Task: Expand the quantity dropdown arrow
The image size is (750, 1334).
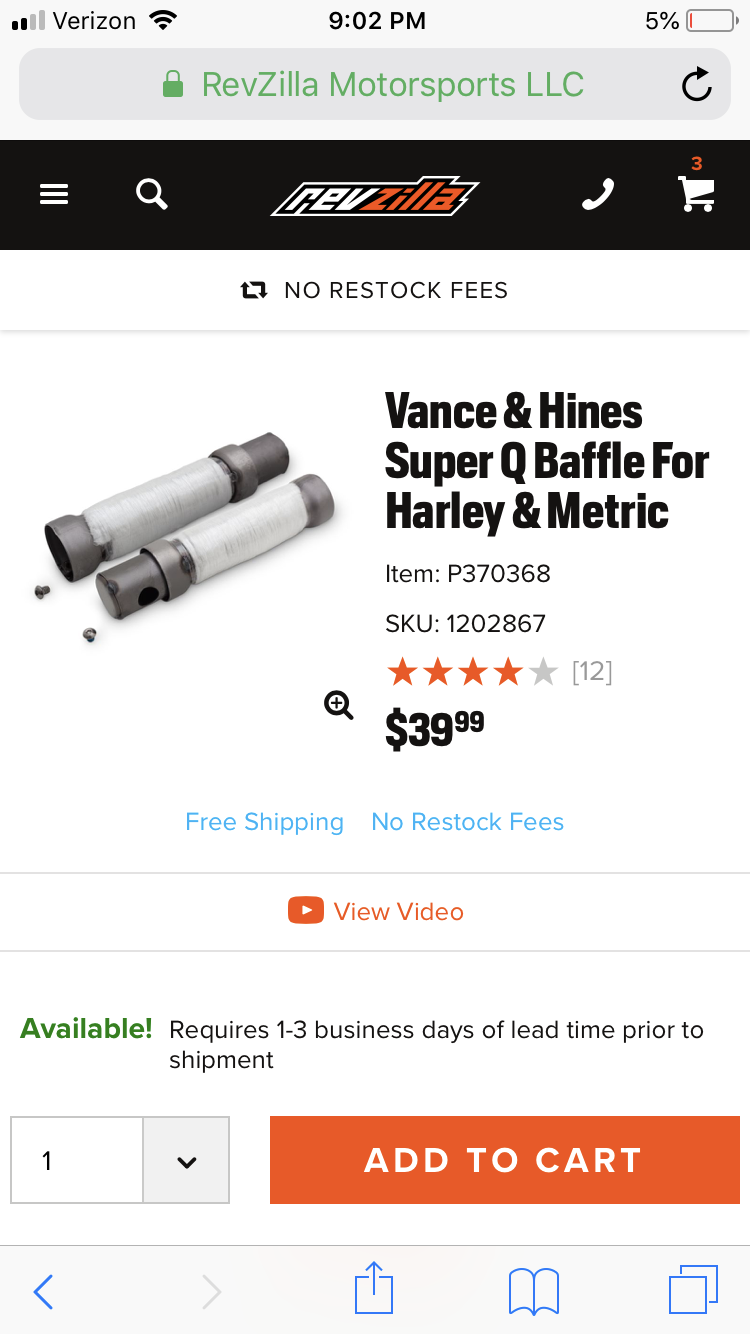Action: 186,1161
